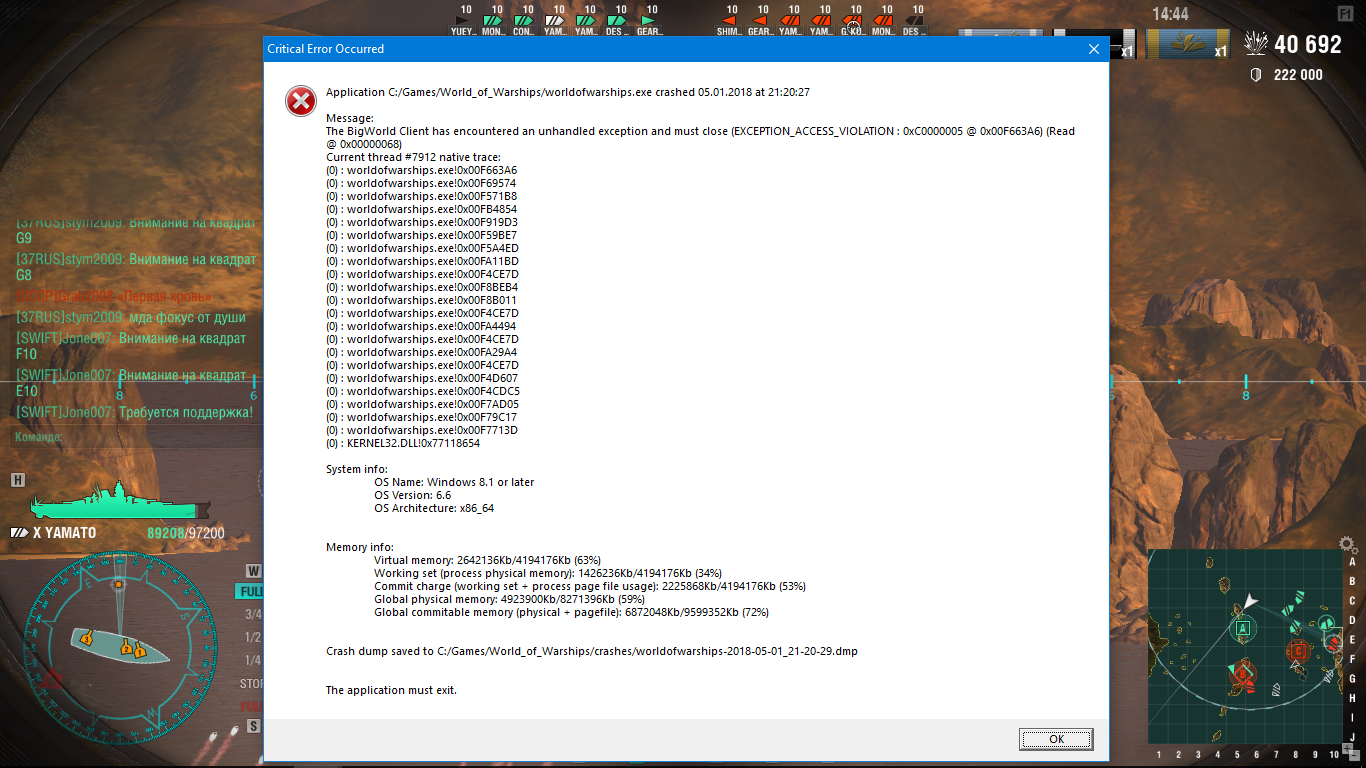Click the 'Virtual memory' info line

coord(487,560)
